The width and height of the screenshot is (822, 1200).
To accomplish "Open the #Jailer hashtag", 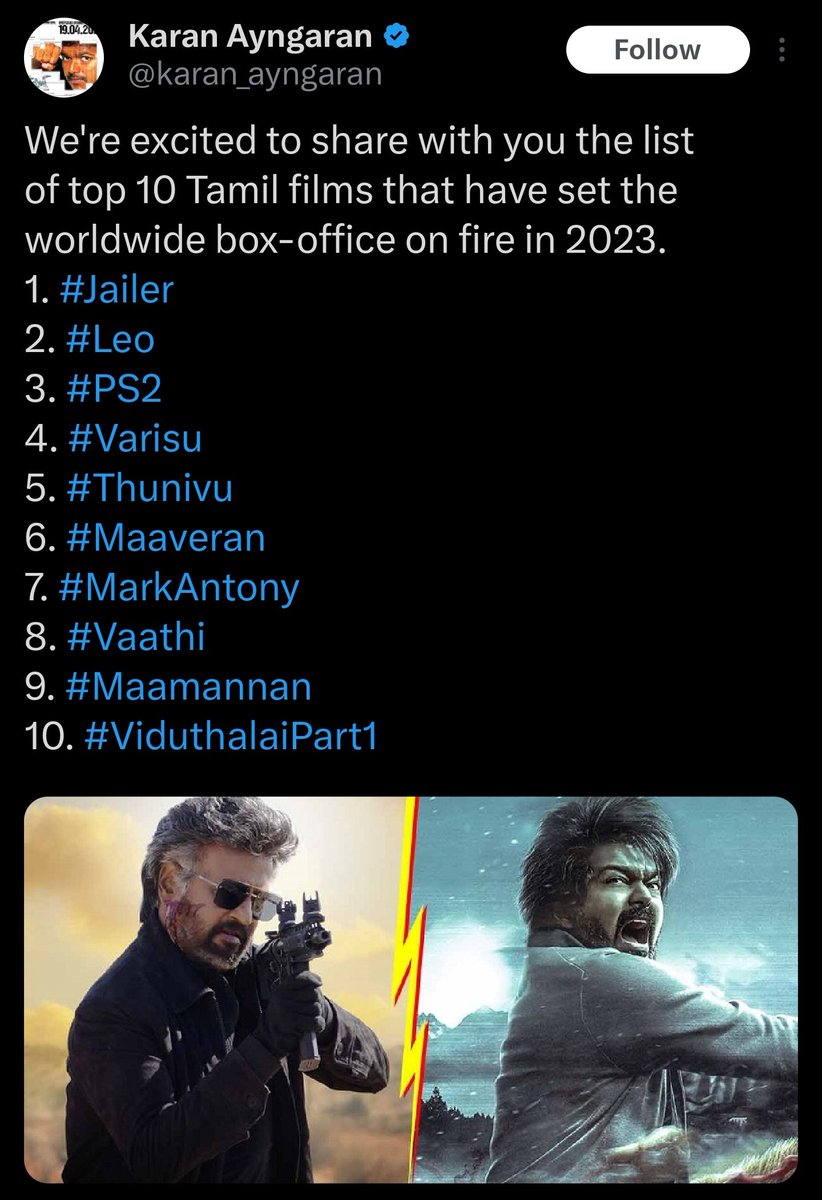I will pyautogui.click(x=117, y=290).
